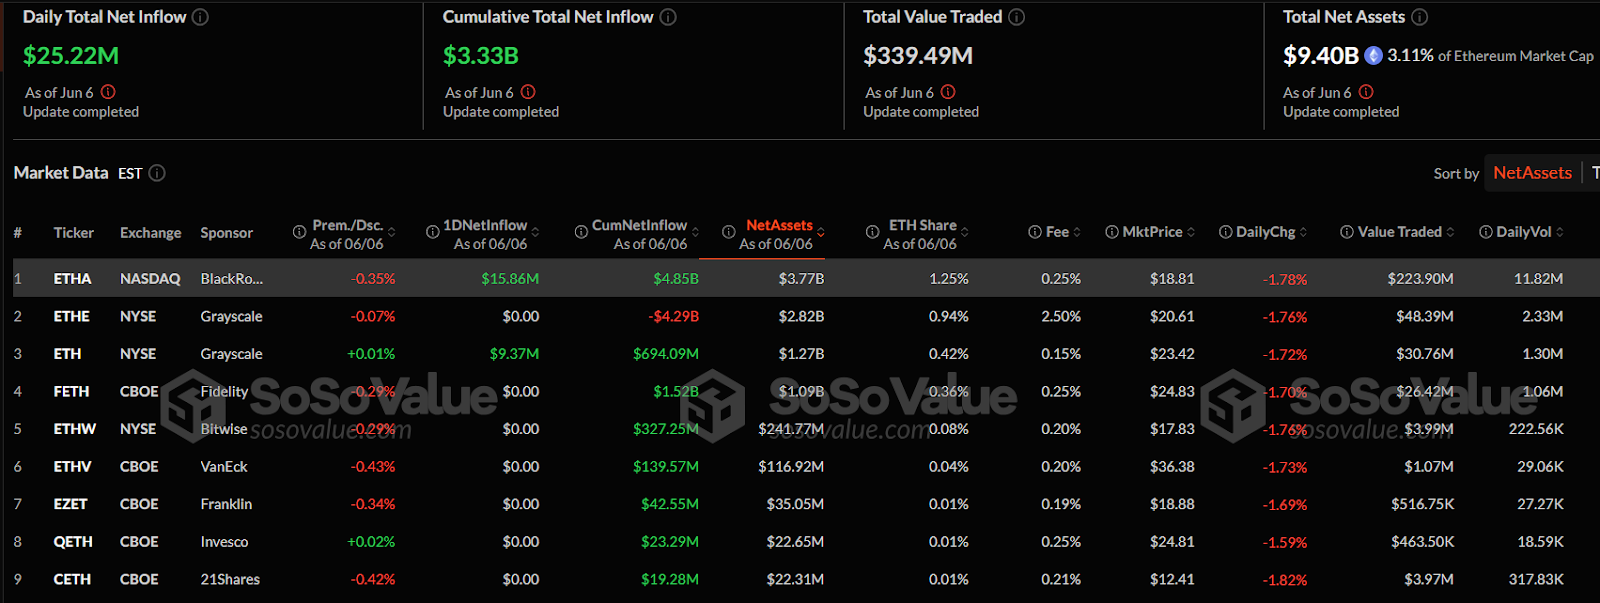Sort by MktPrice using its sort arrows
Image resolution: width=1600 pixels, height=603 pixels.
[x=1191, y=232]
